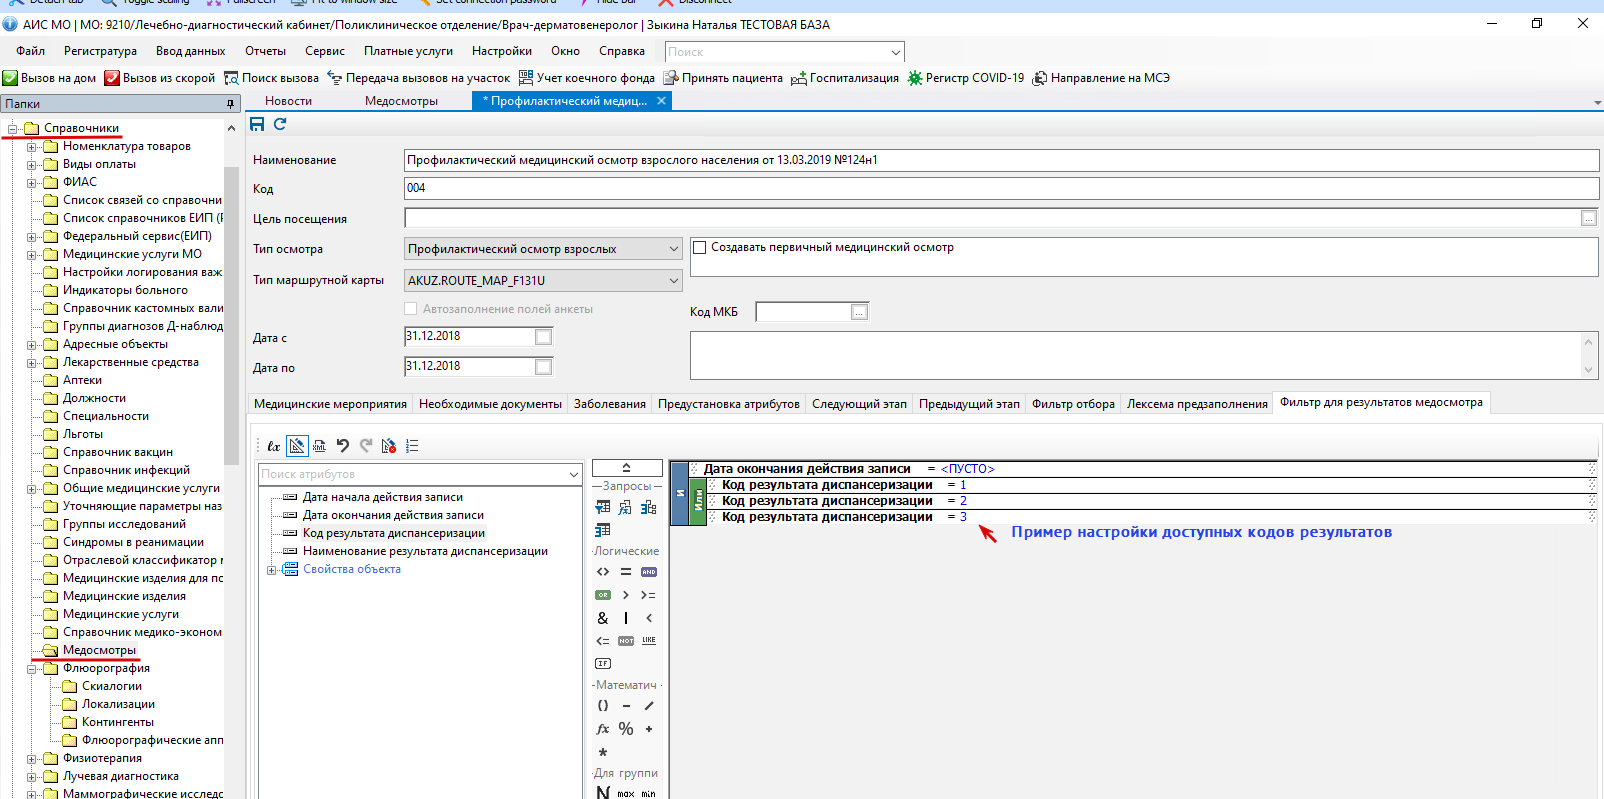This screenshot has height=799, width=1604.
Task: Toggle 'Создавать первичный медицинский осмотр' checkbox
Action: 700,248
